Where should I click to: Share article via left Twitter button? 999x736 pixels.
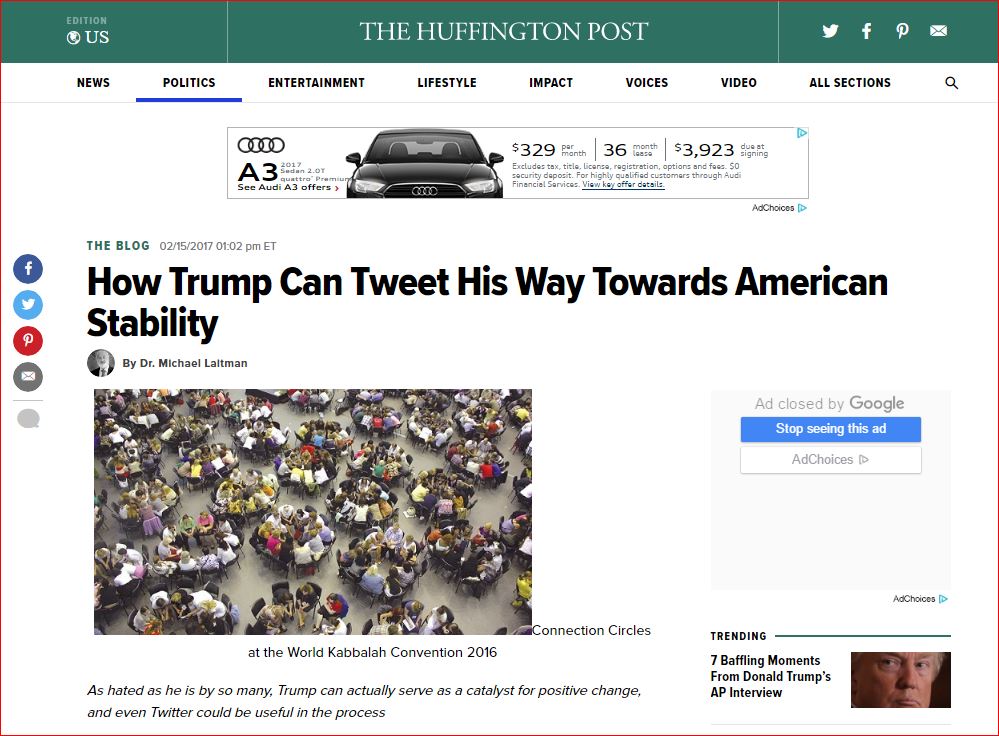click(28, 305)
